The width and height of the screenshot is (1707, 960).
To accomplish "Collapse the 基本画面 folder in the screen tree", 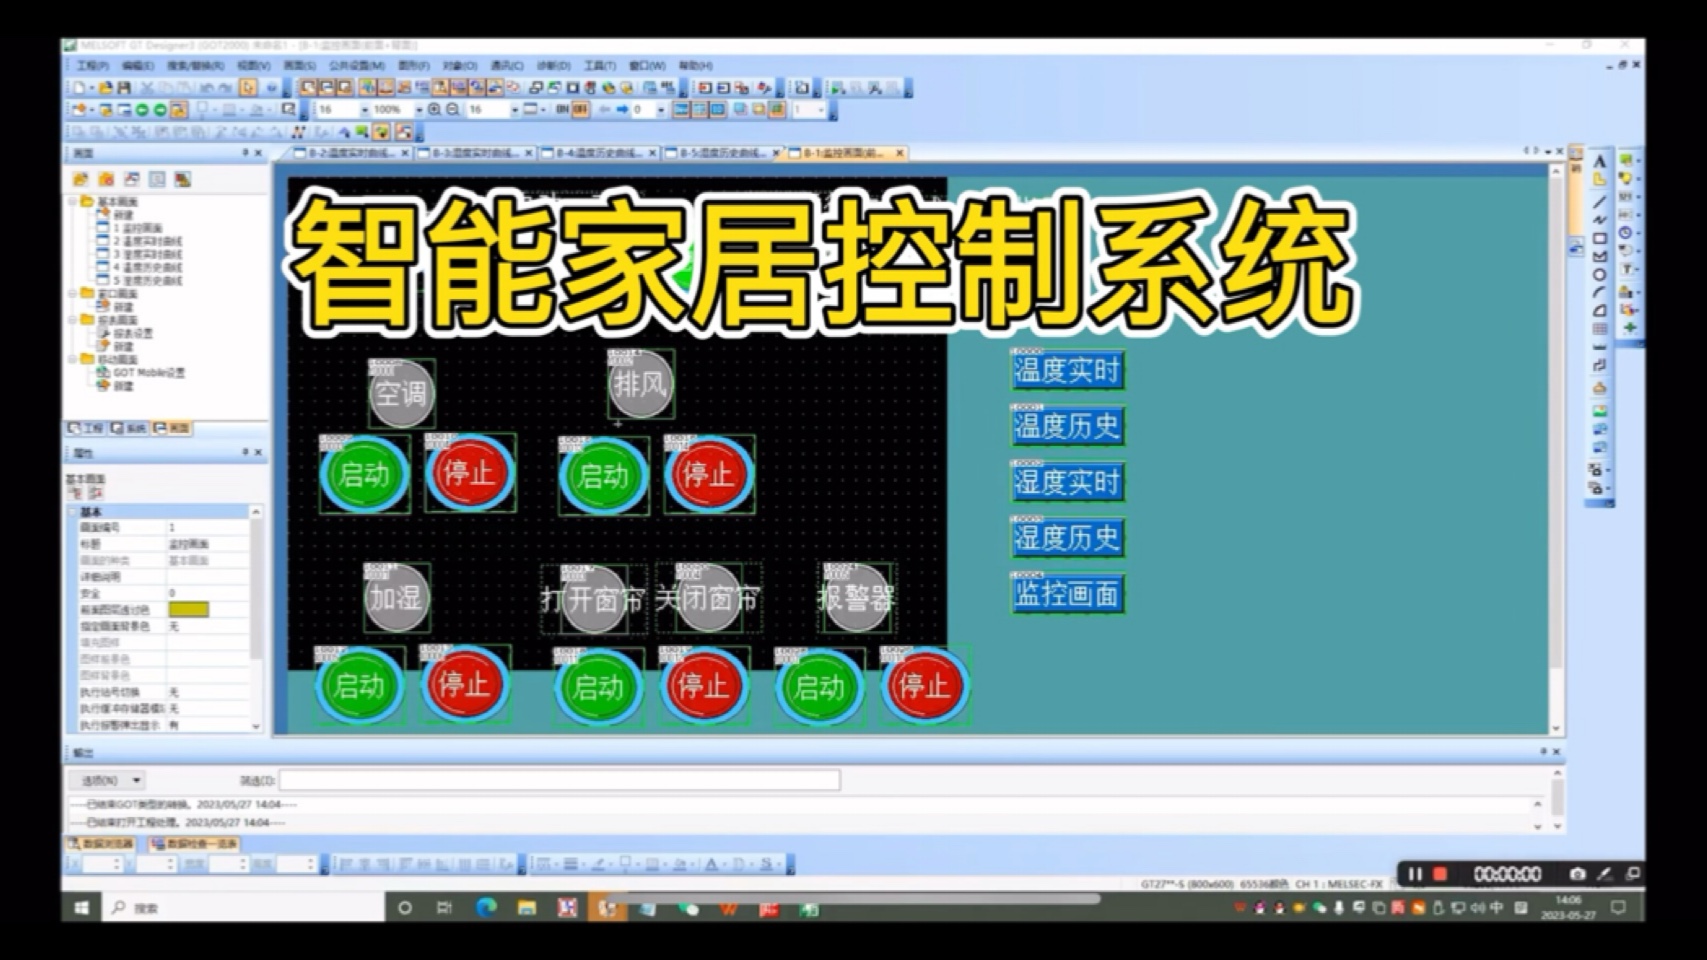I will click(x=71, y=201).
